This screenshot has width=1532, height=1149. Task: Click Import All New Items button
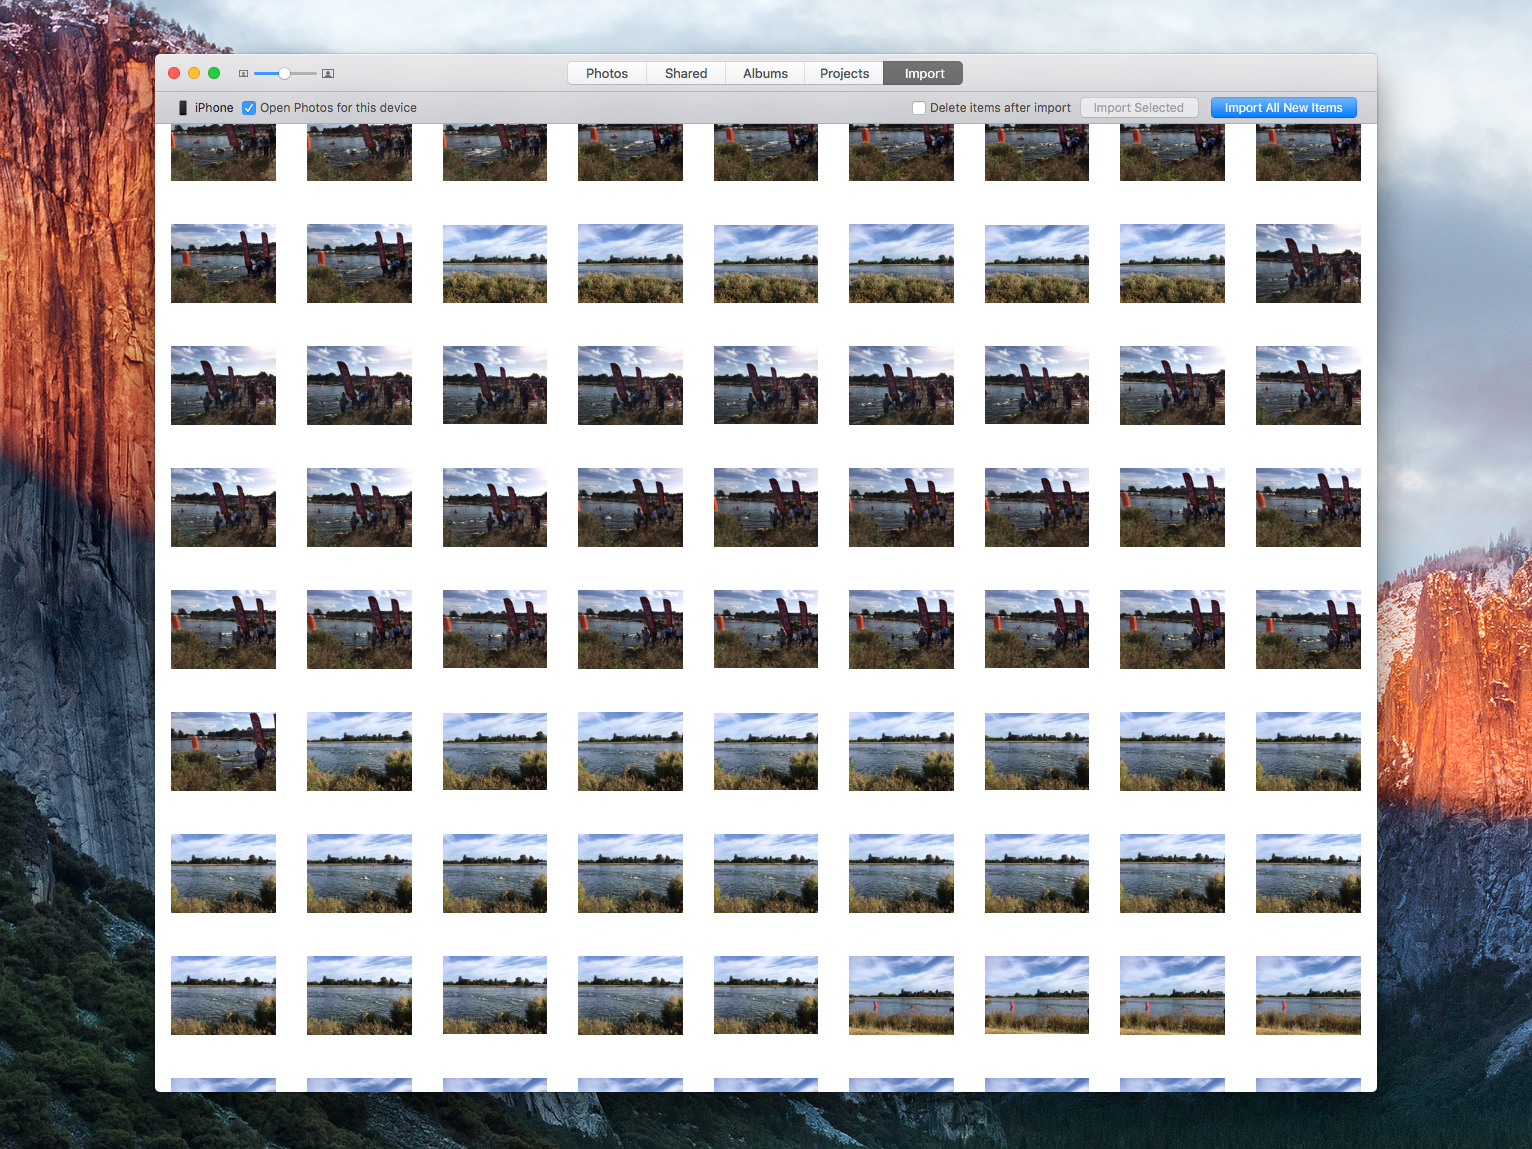click(1284, 108)
